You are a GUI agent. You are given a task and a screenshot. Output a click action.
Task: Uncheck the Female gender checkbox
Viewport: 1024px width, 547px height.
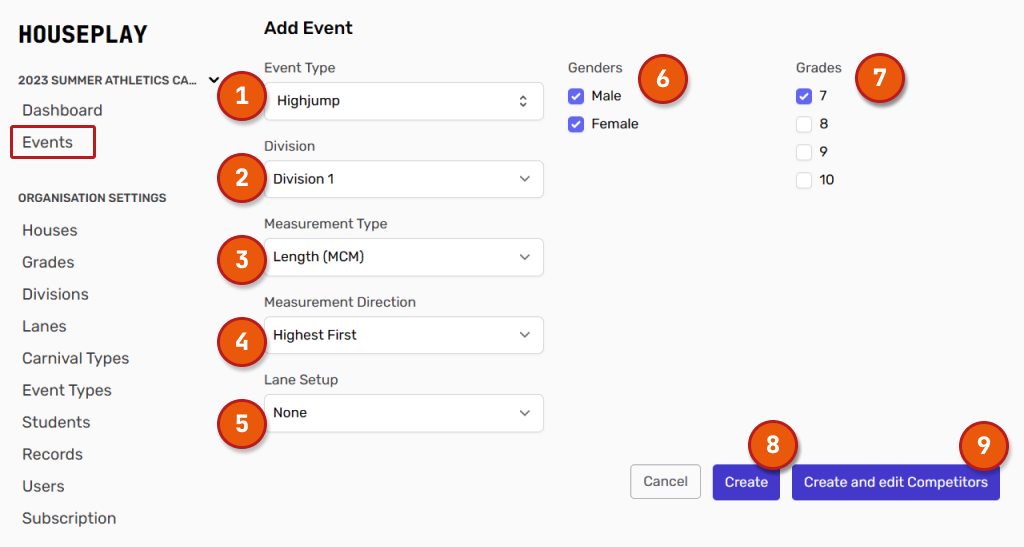tap(576, 124)
